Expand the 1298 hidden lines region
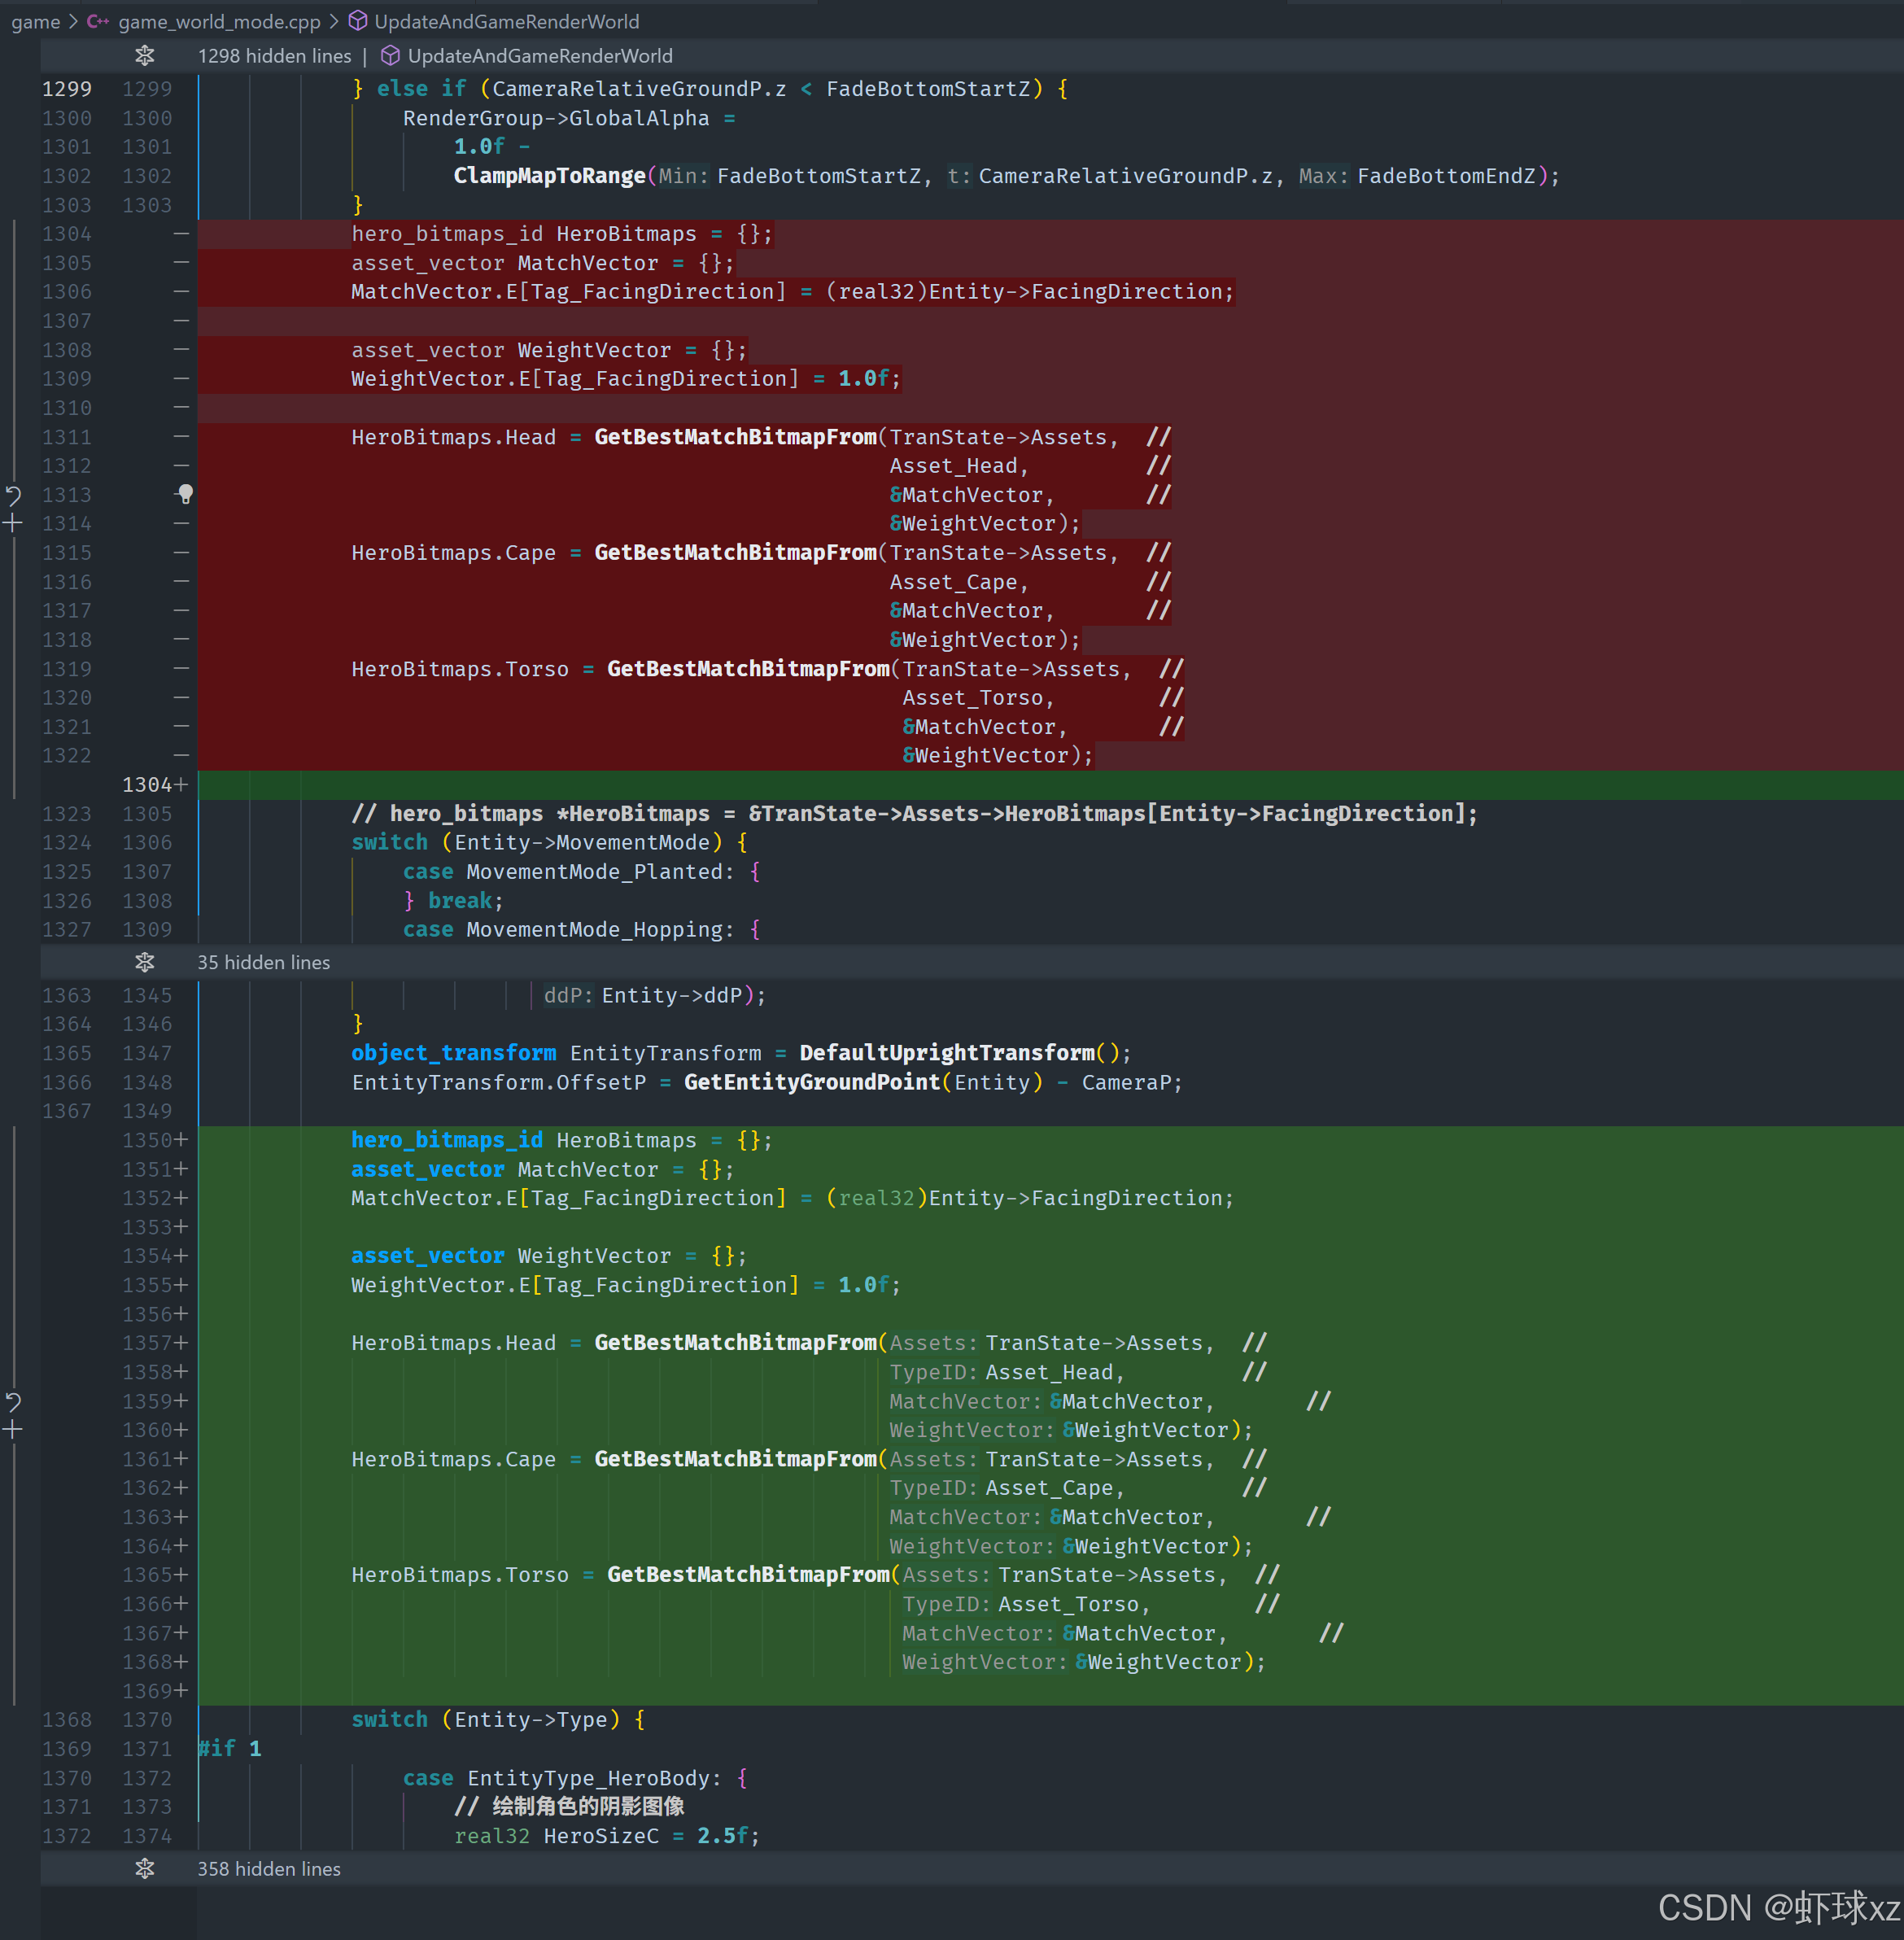This screenshot has height=1940, width=1904. tap(145, 56)
